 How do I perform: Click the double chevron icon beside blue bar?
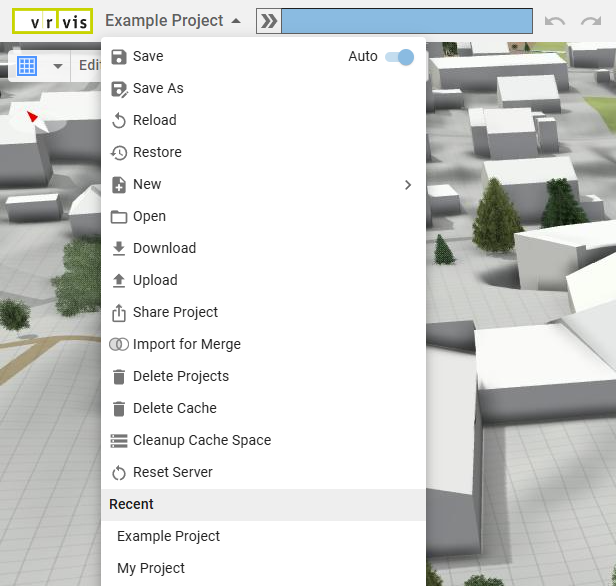pyautogui.click(x=269, y=21)
